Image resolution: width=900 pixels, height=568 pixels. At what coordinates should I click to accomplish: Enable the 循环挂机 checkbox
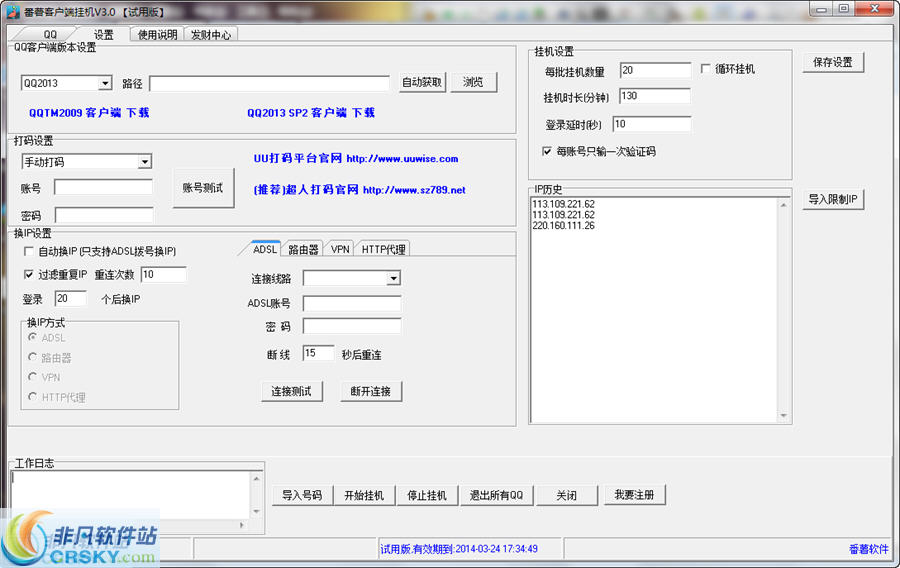click(705, 69)
